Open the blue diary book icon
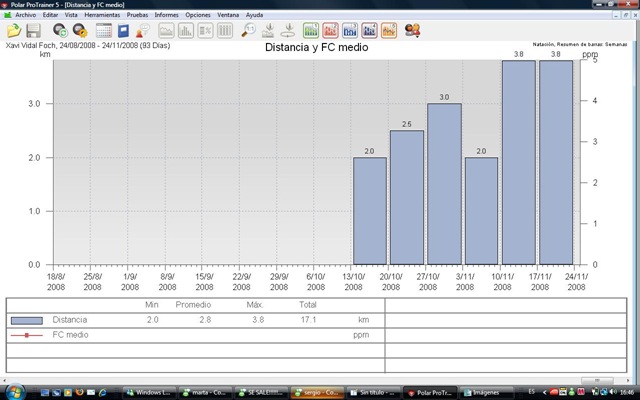This screenshot has height=400, width=640. click(x=123, y=31)
